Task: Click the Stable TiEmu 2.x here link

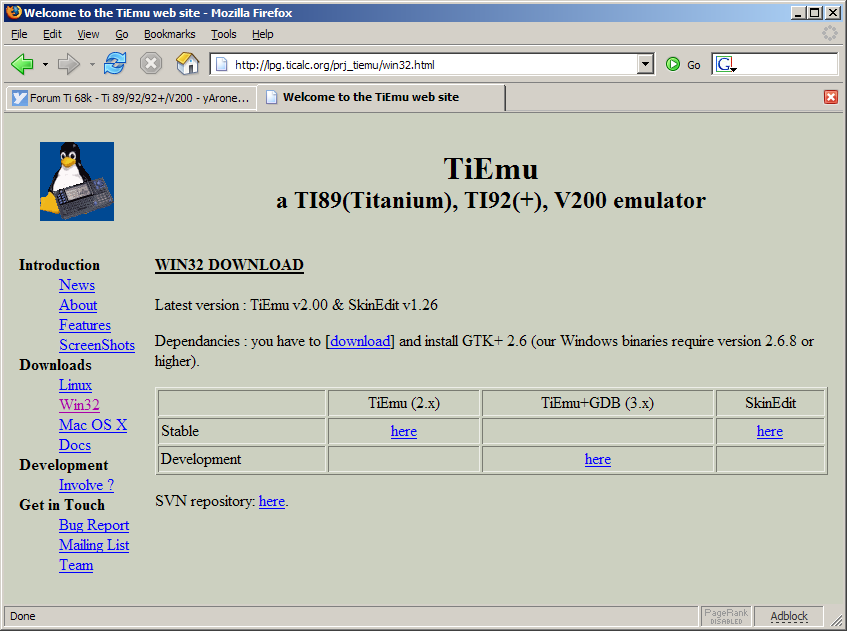Action: (404, 431)
